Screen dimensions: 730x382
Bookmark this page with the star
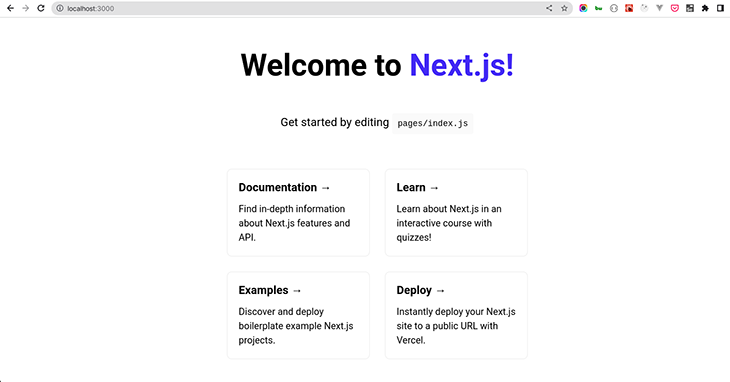click(564, 8)
